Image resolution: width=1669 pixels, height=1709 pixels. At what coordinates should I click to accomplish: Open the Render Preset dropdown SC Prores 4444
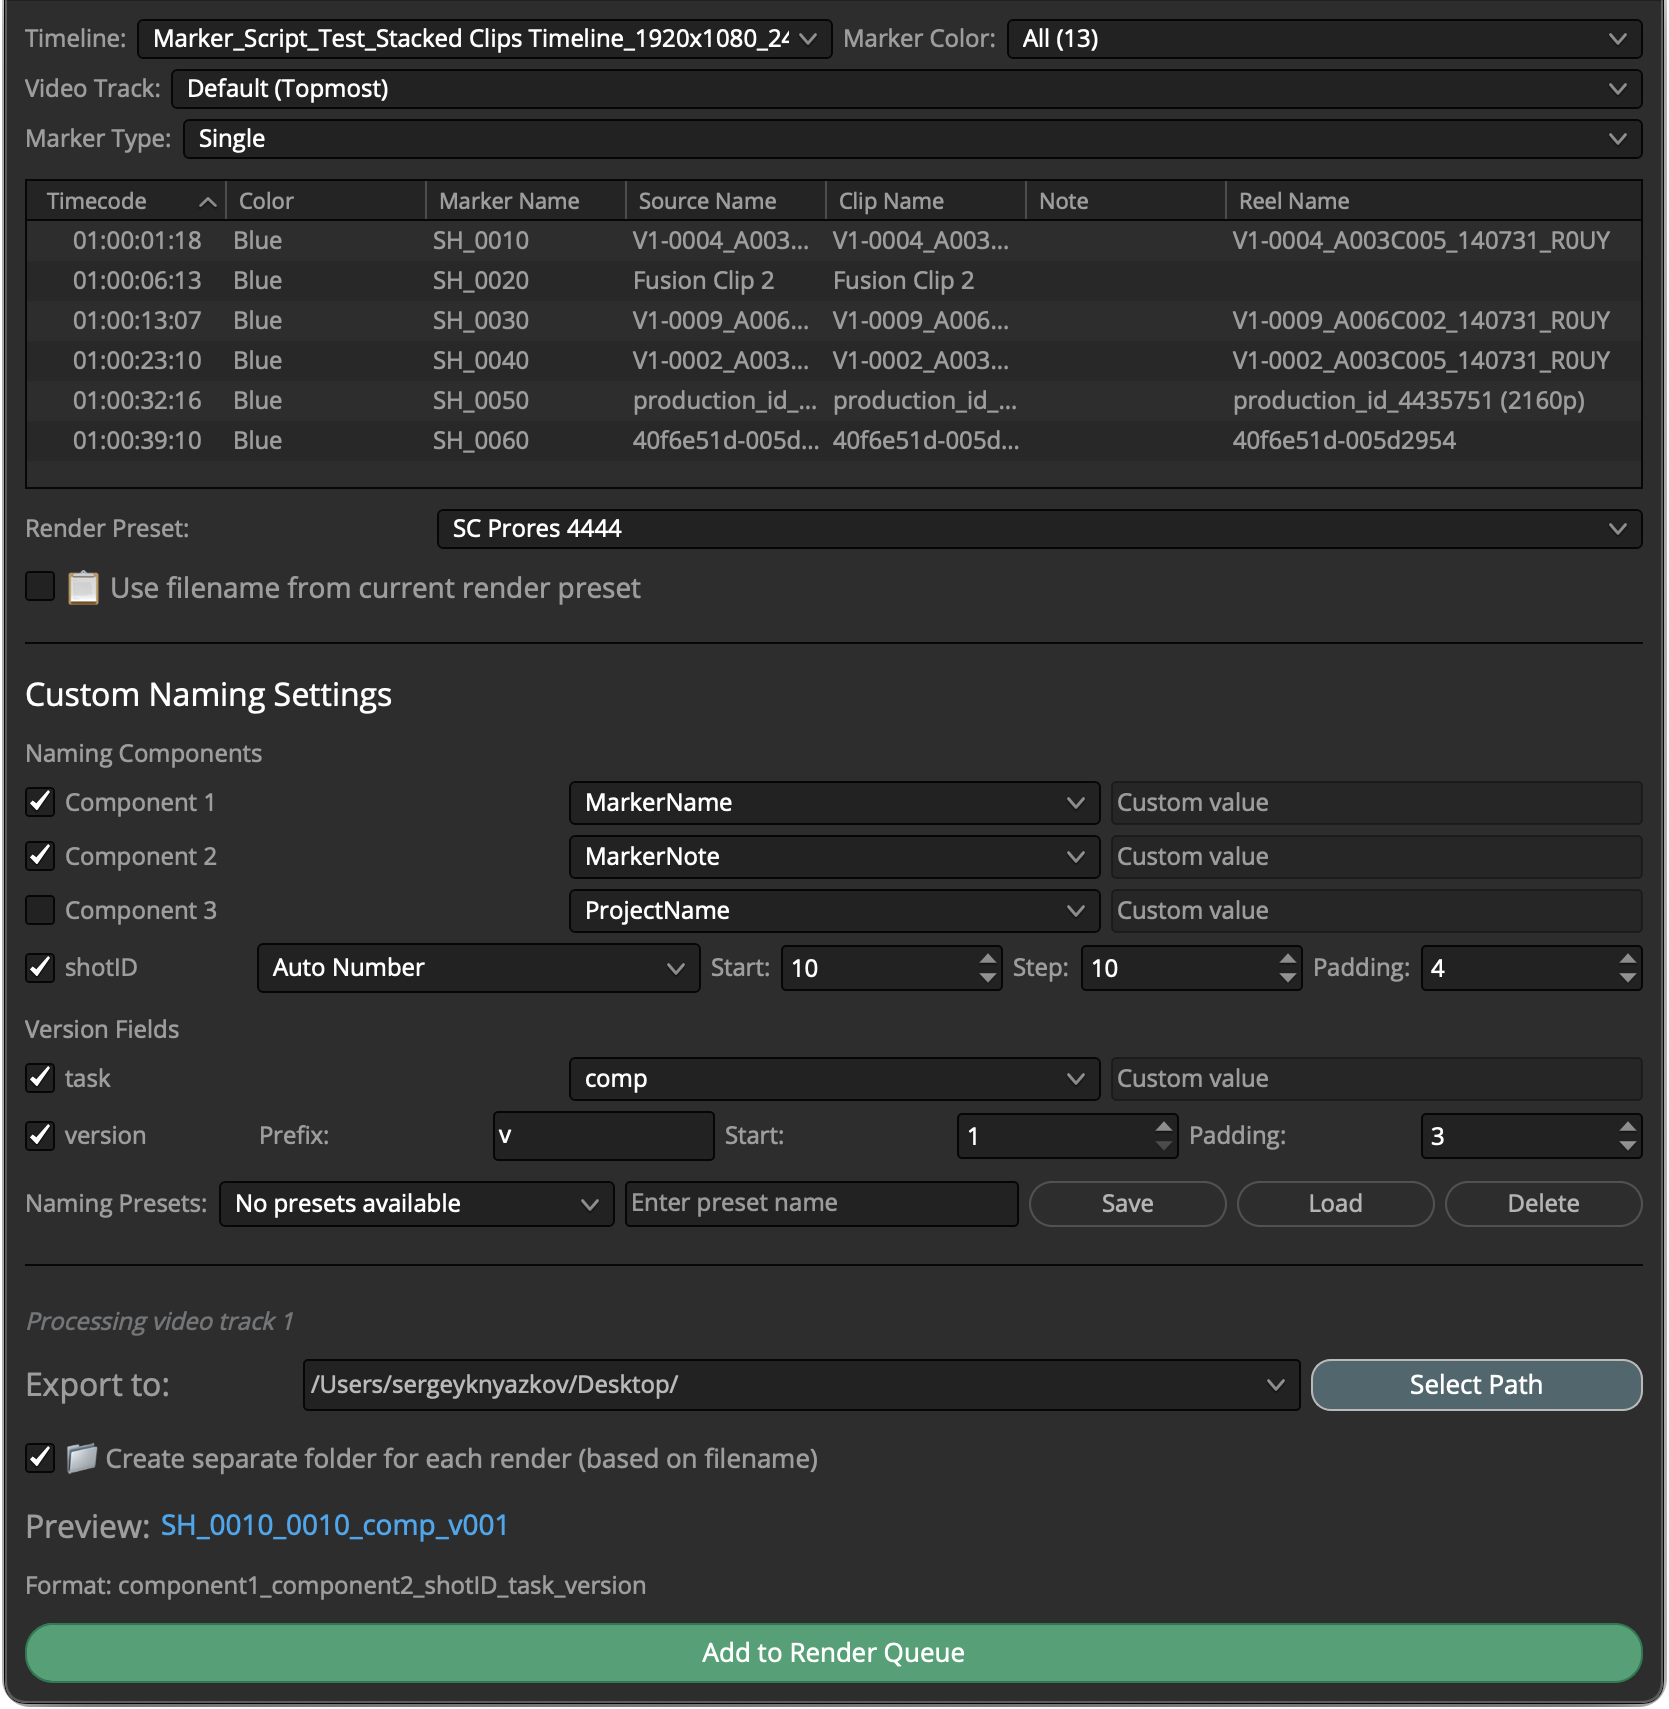pyautogui.click(x=1039, y=529)
